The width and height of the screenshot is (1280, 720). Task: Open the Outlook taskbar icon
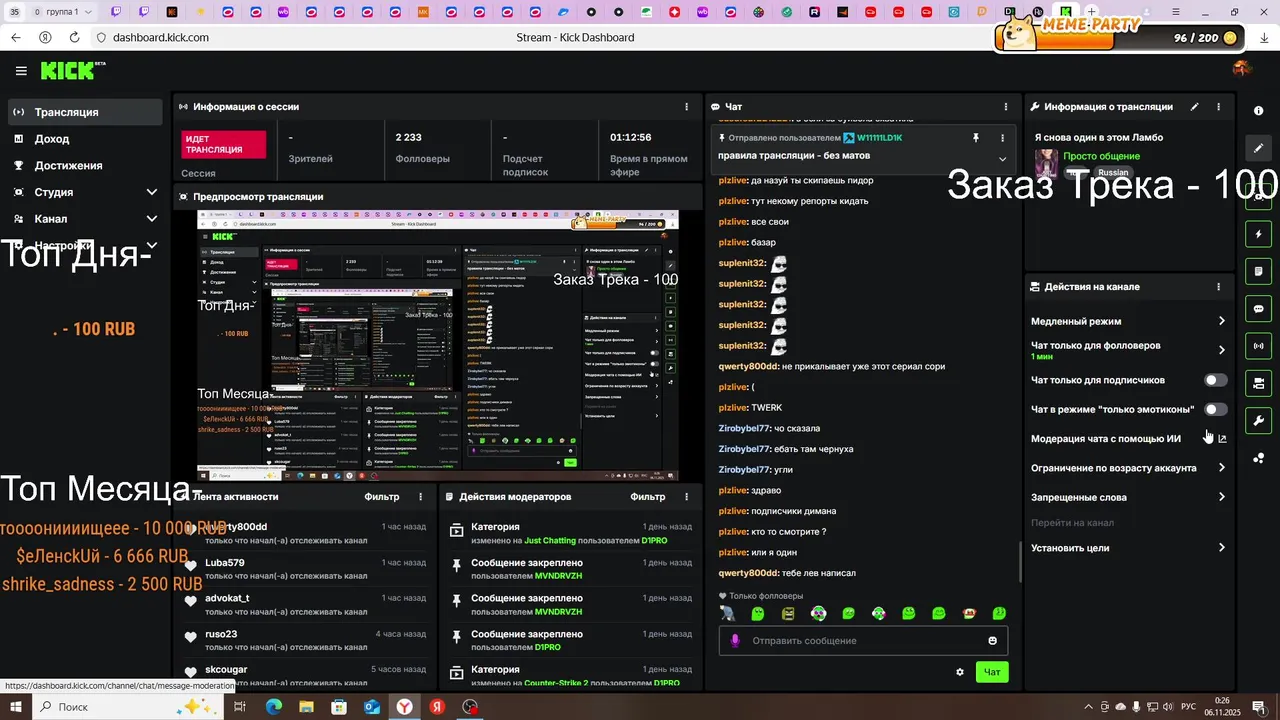[372, 707]
